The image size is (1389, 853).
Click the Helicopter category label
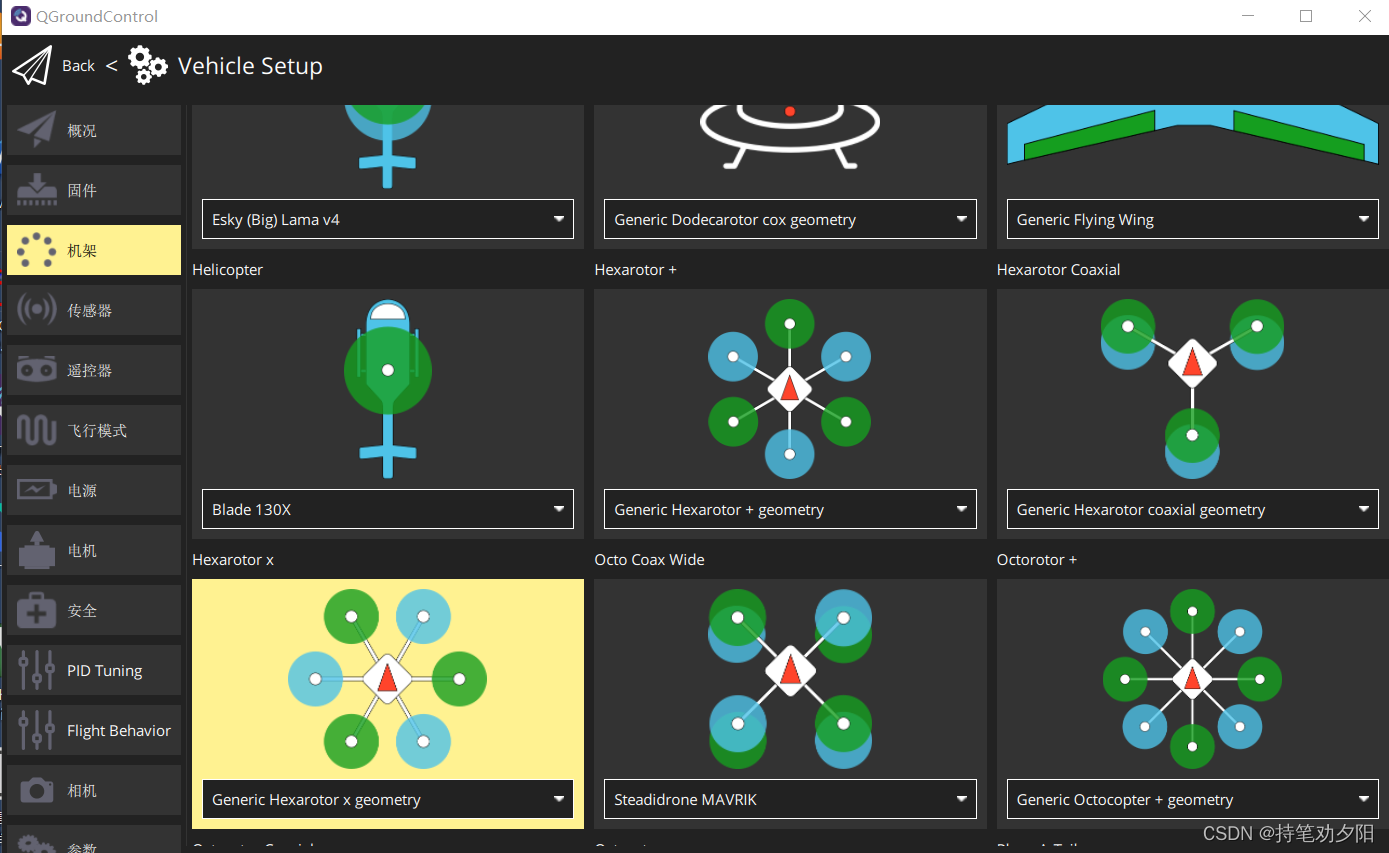228,270
